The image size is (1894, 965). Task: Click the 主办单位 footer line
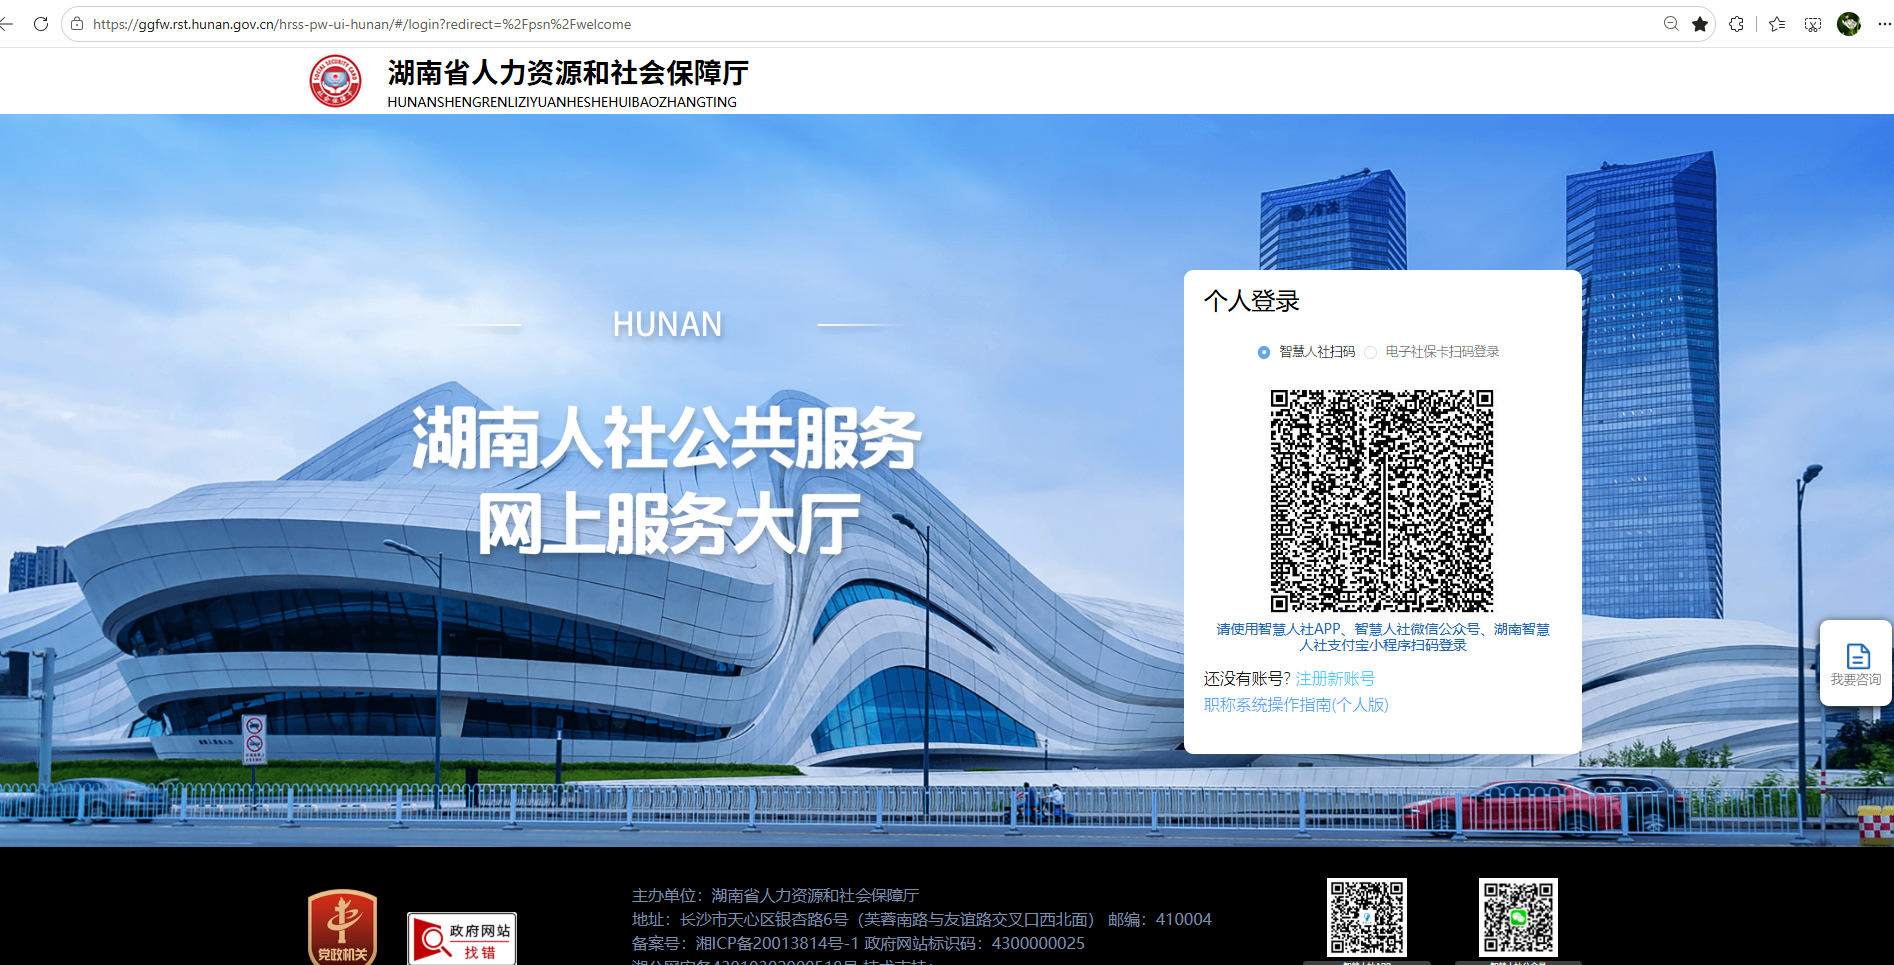click(775, 895)
